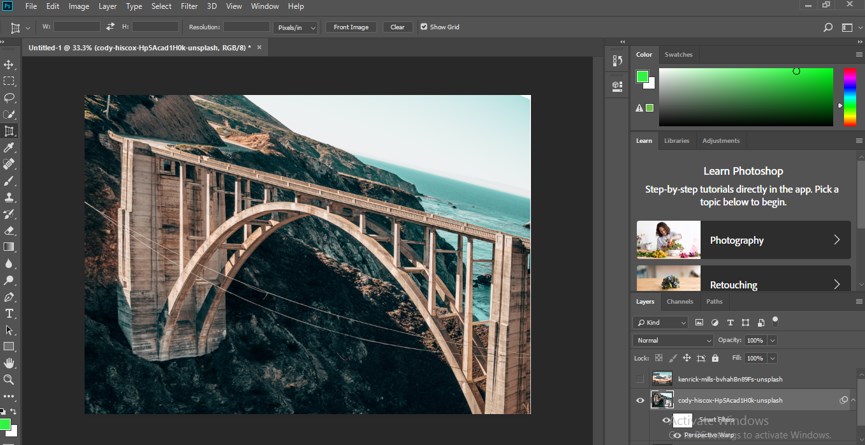
Task: Select the Lasso tool
Action: click(9, 98)
